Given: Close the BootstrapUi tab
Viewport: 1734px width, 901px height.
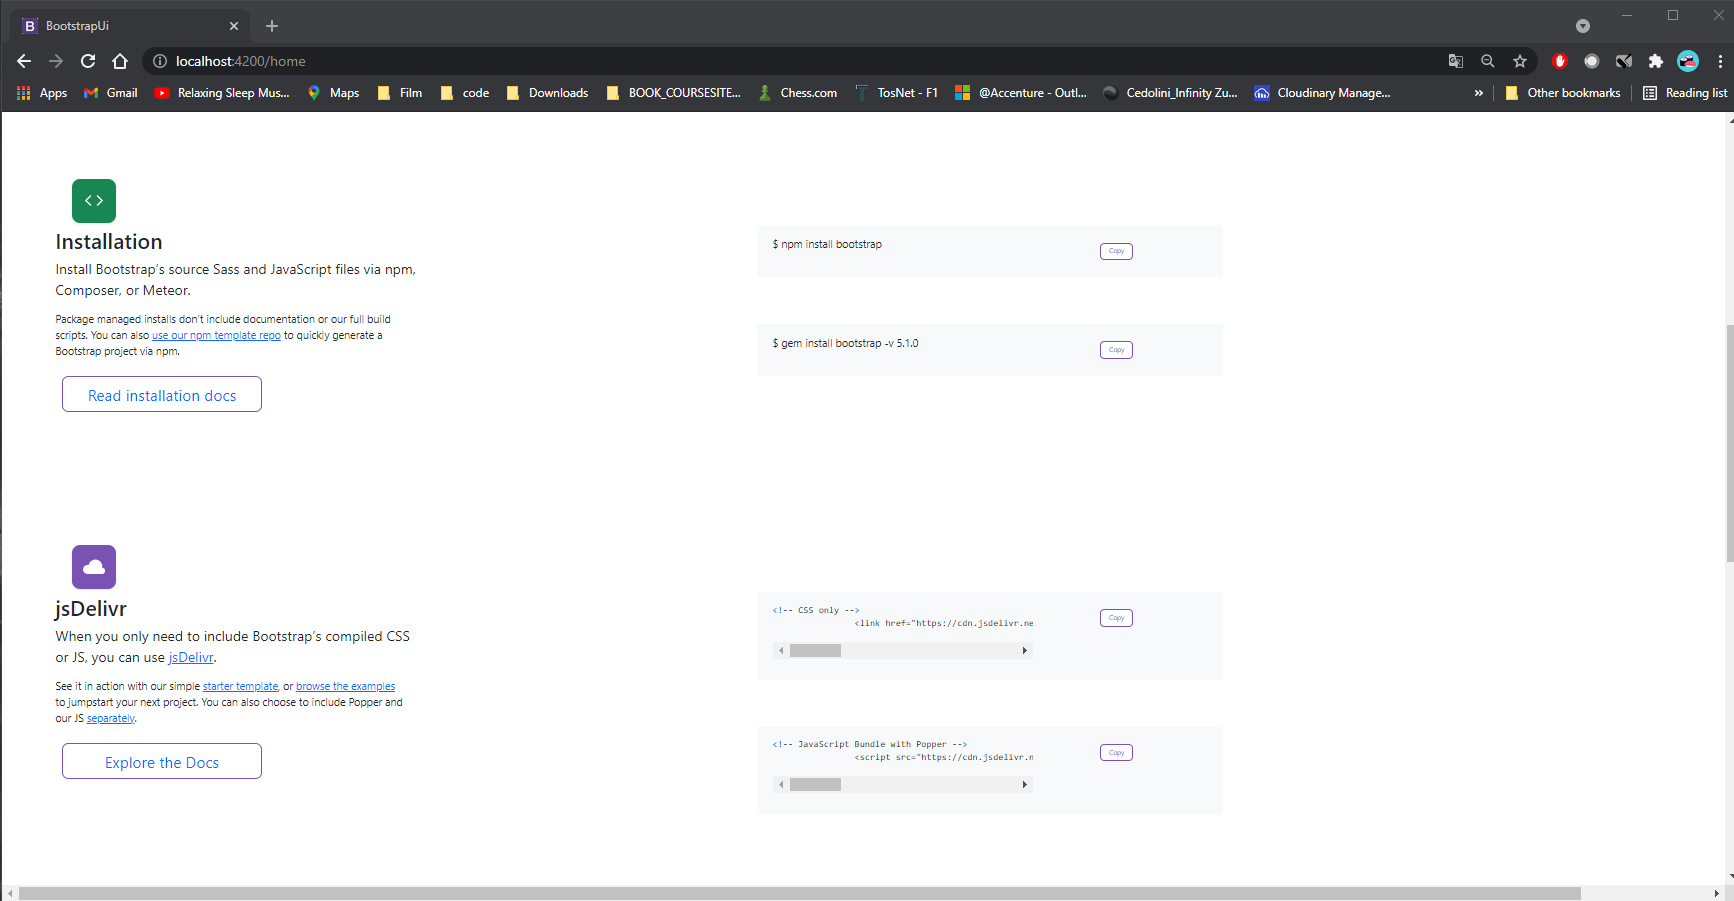Looking at the screenshot, I should pos(234,26).
